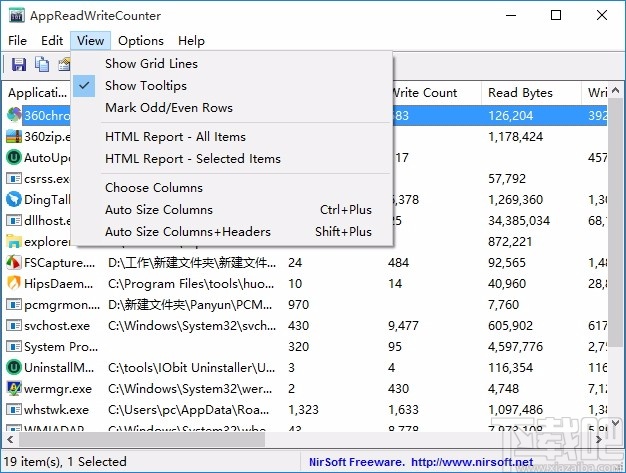
Task: Click the csrss.exe row icon
Action: 14,178
